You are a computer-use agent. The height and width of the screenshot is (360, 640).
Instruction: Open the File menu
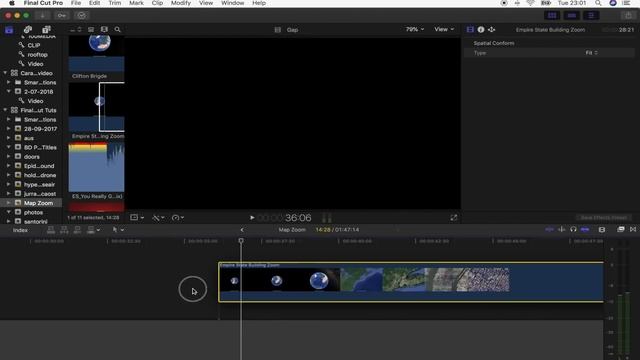[x=76, y=3]
